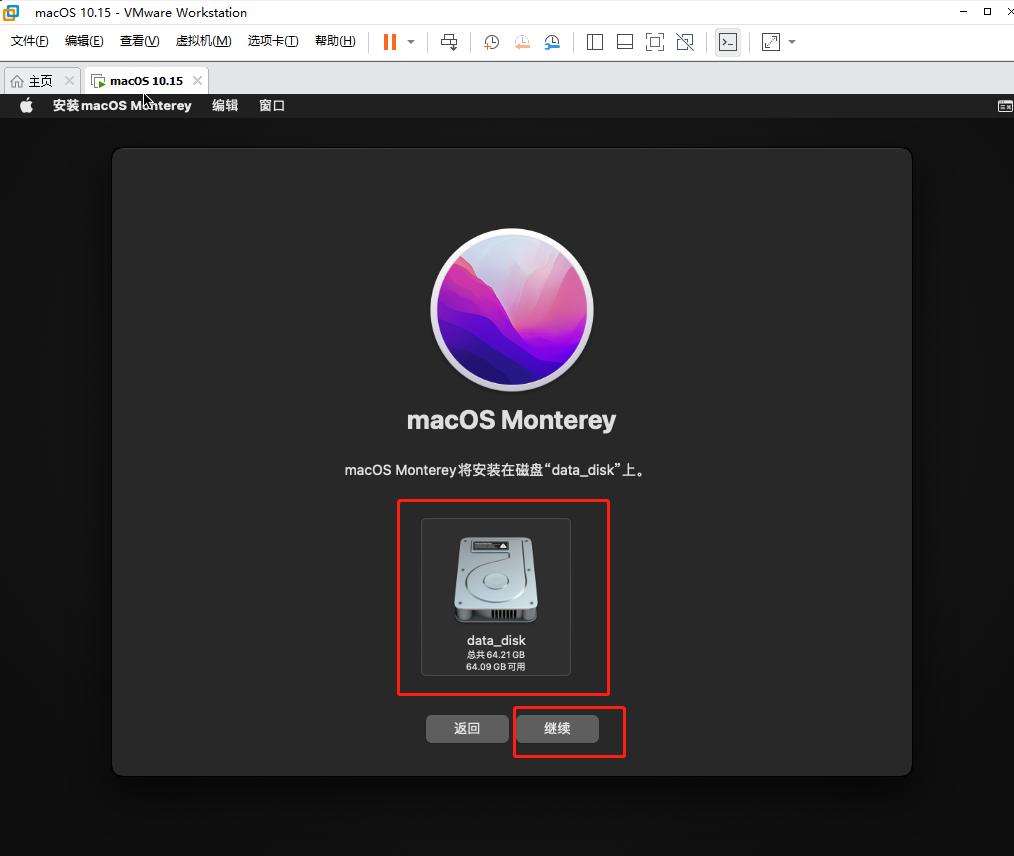The image size is (1014, 856).
Task: Open the 帮助(H) menu
Action: 335,41
